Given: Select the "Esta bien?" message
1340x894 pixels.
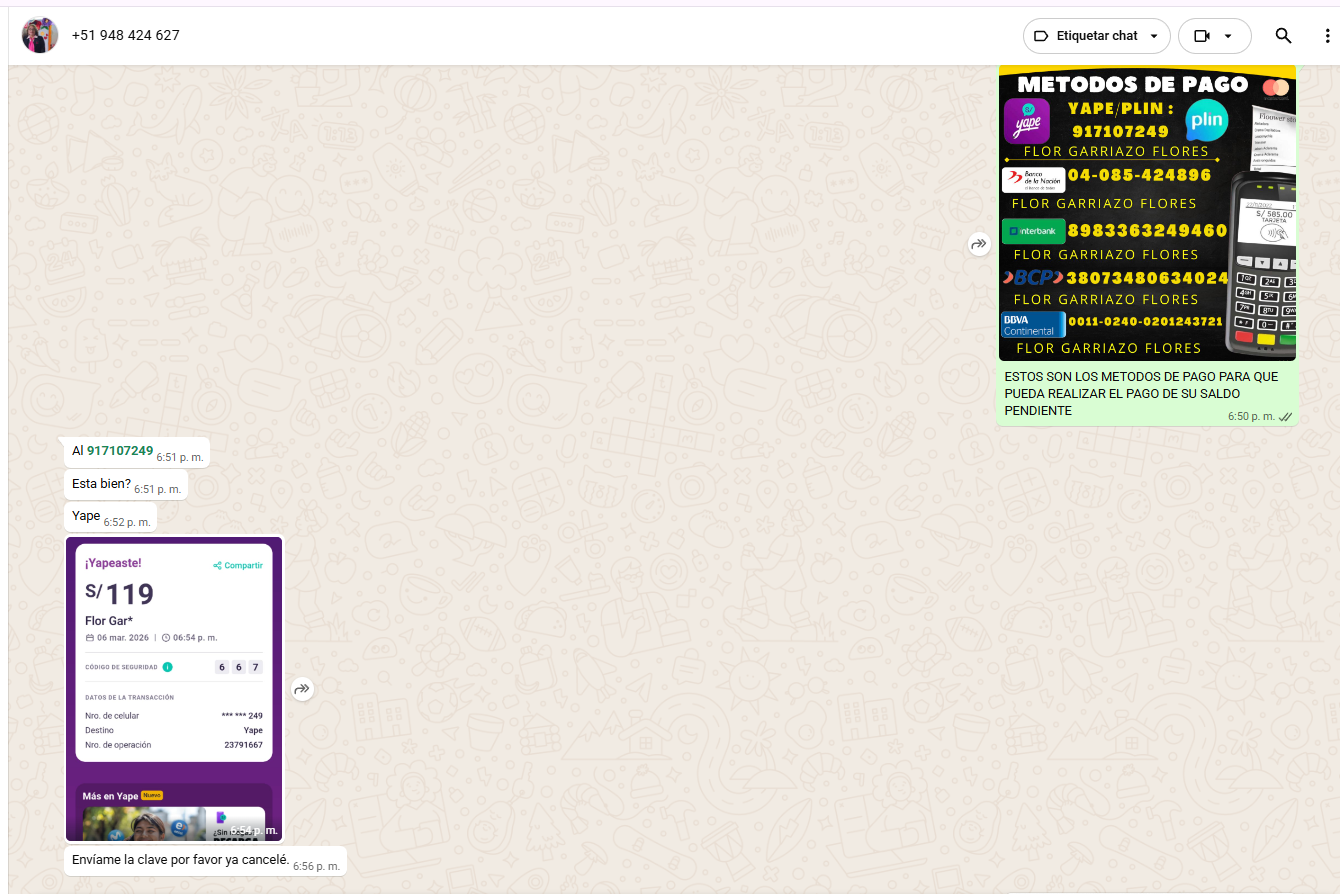Looking at the screenshot, I should pyautogui.click(x=101, y=484).
